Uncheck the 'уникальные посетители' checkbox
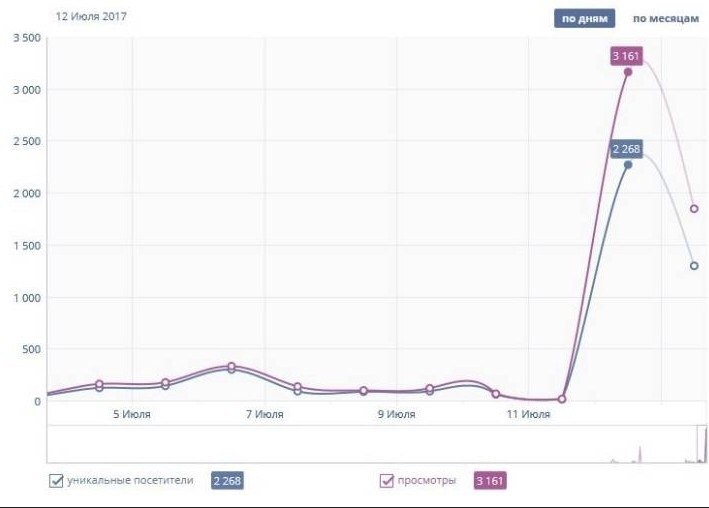This screenshot has width=709, height=508. 56,480
